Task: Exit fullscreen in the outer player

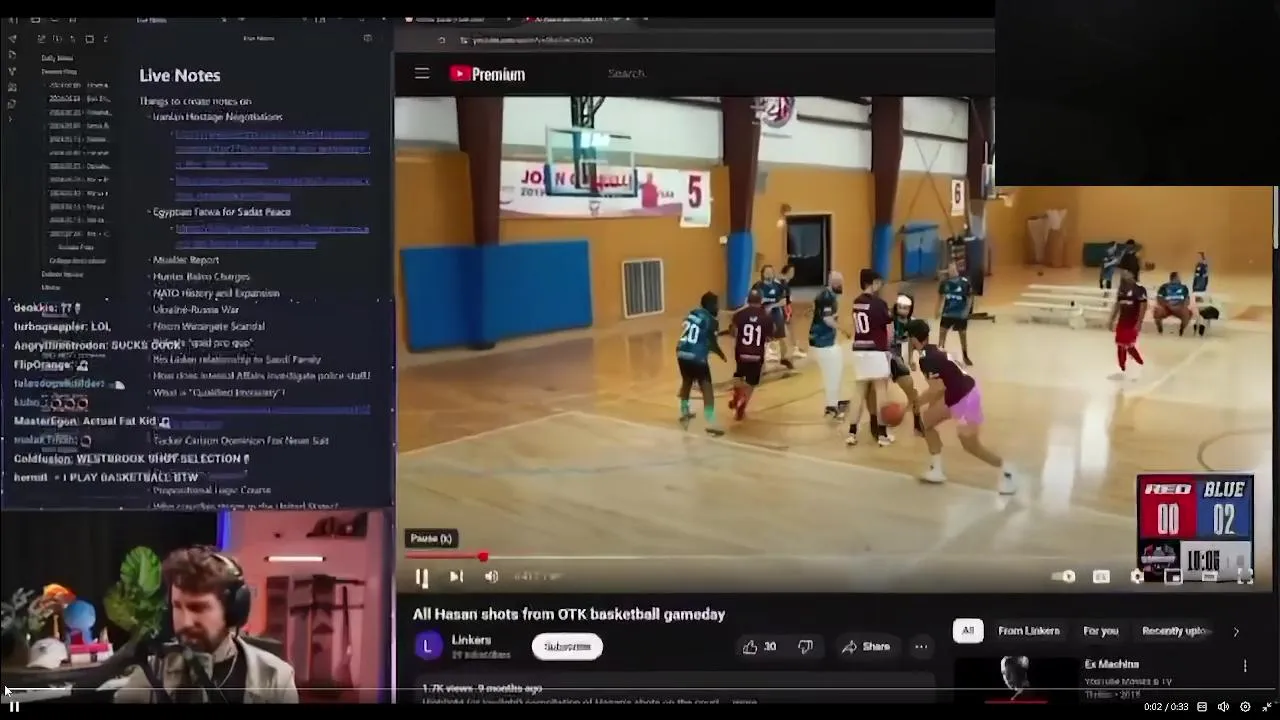Action: tap(1267, 707)
